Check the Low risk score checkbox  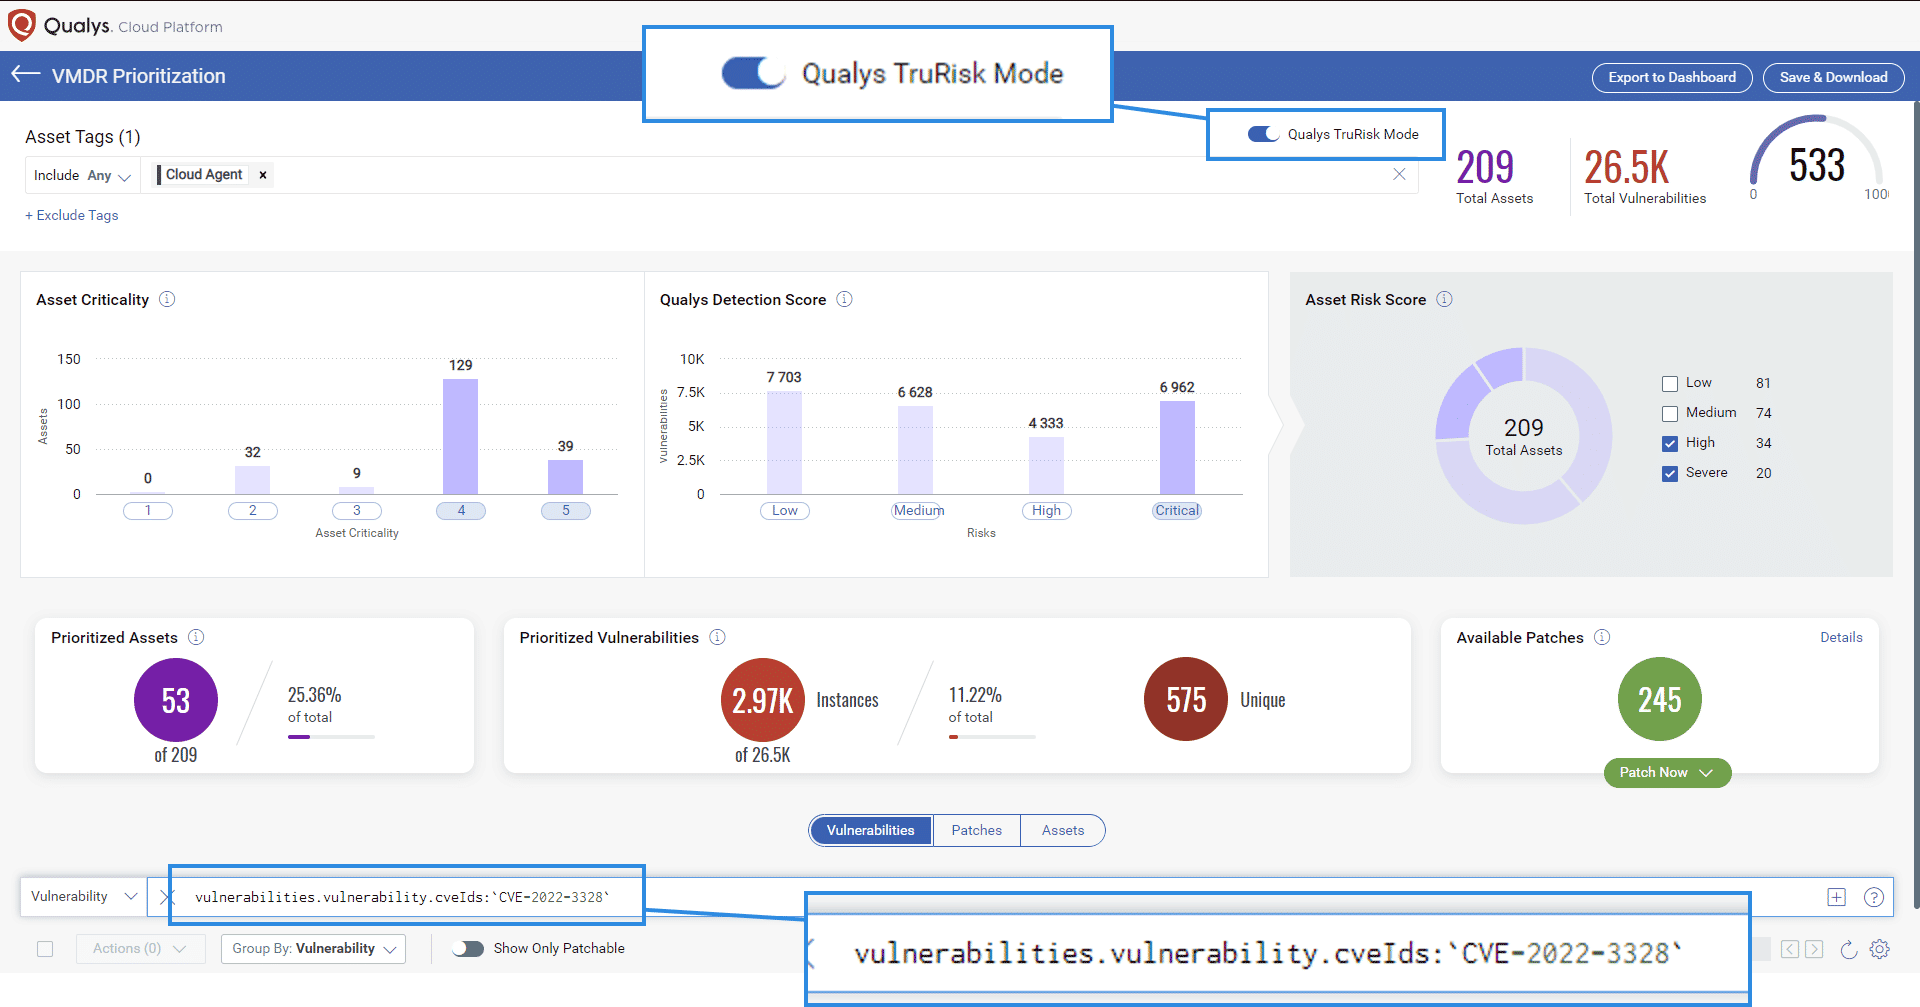click(x=1670, y=384)
